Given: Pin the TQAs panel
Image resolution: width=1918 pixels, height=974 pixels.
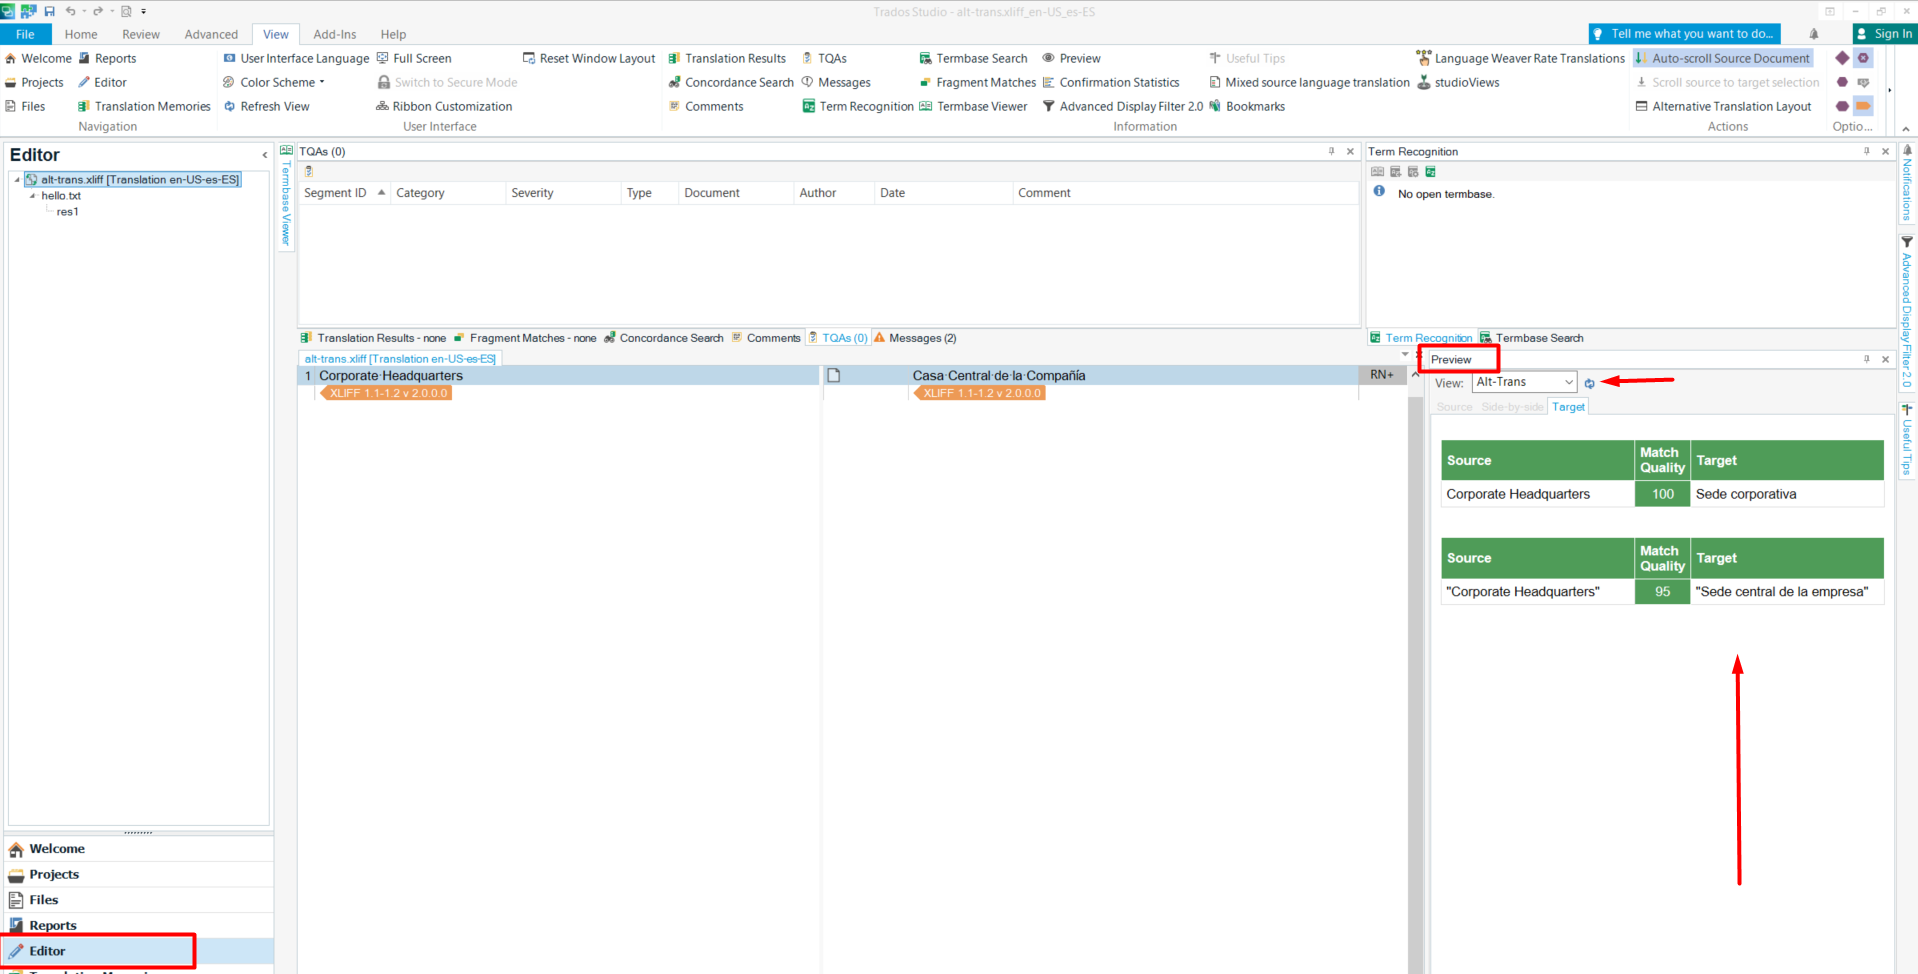Looking at the screenshot, I should (x=1331, y=151).
